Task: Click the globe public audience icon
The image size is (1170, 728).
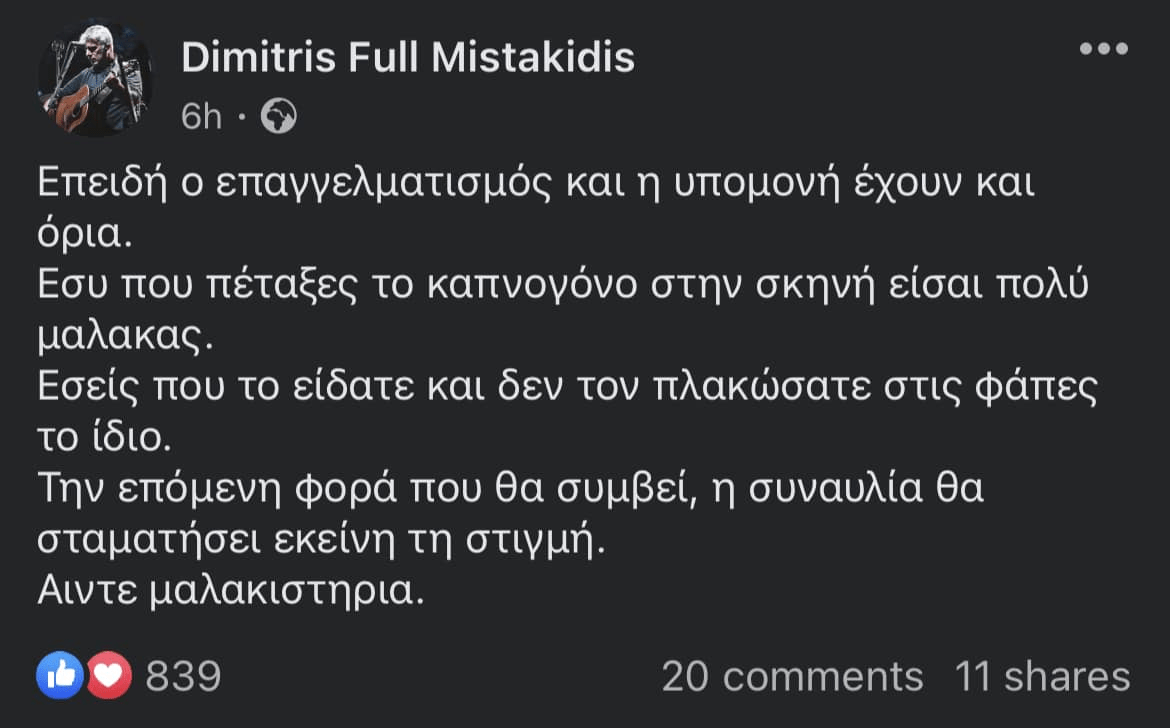Action: (279, 118)
